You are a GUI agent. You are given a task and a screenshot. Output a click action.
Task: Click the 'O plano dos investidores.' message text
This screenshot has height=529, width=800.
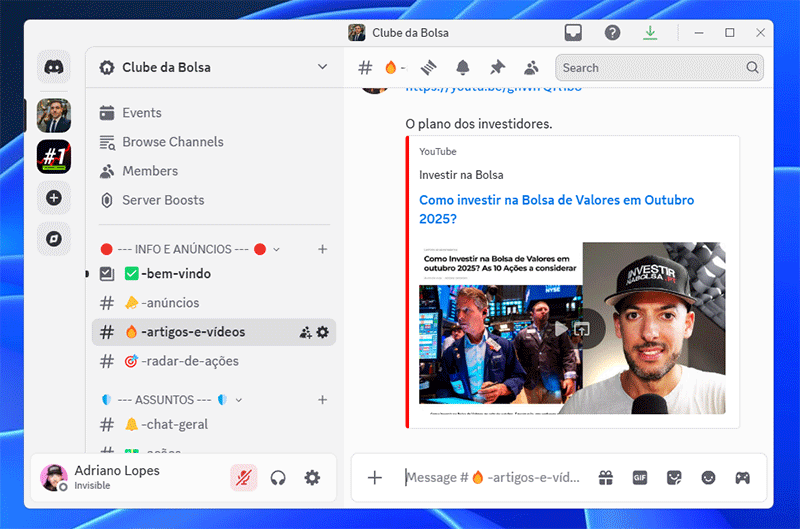pos(479,124)
